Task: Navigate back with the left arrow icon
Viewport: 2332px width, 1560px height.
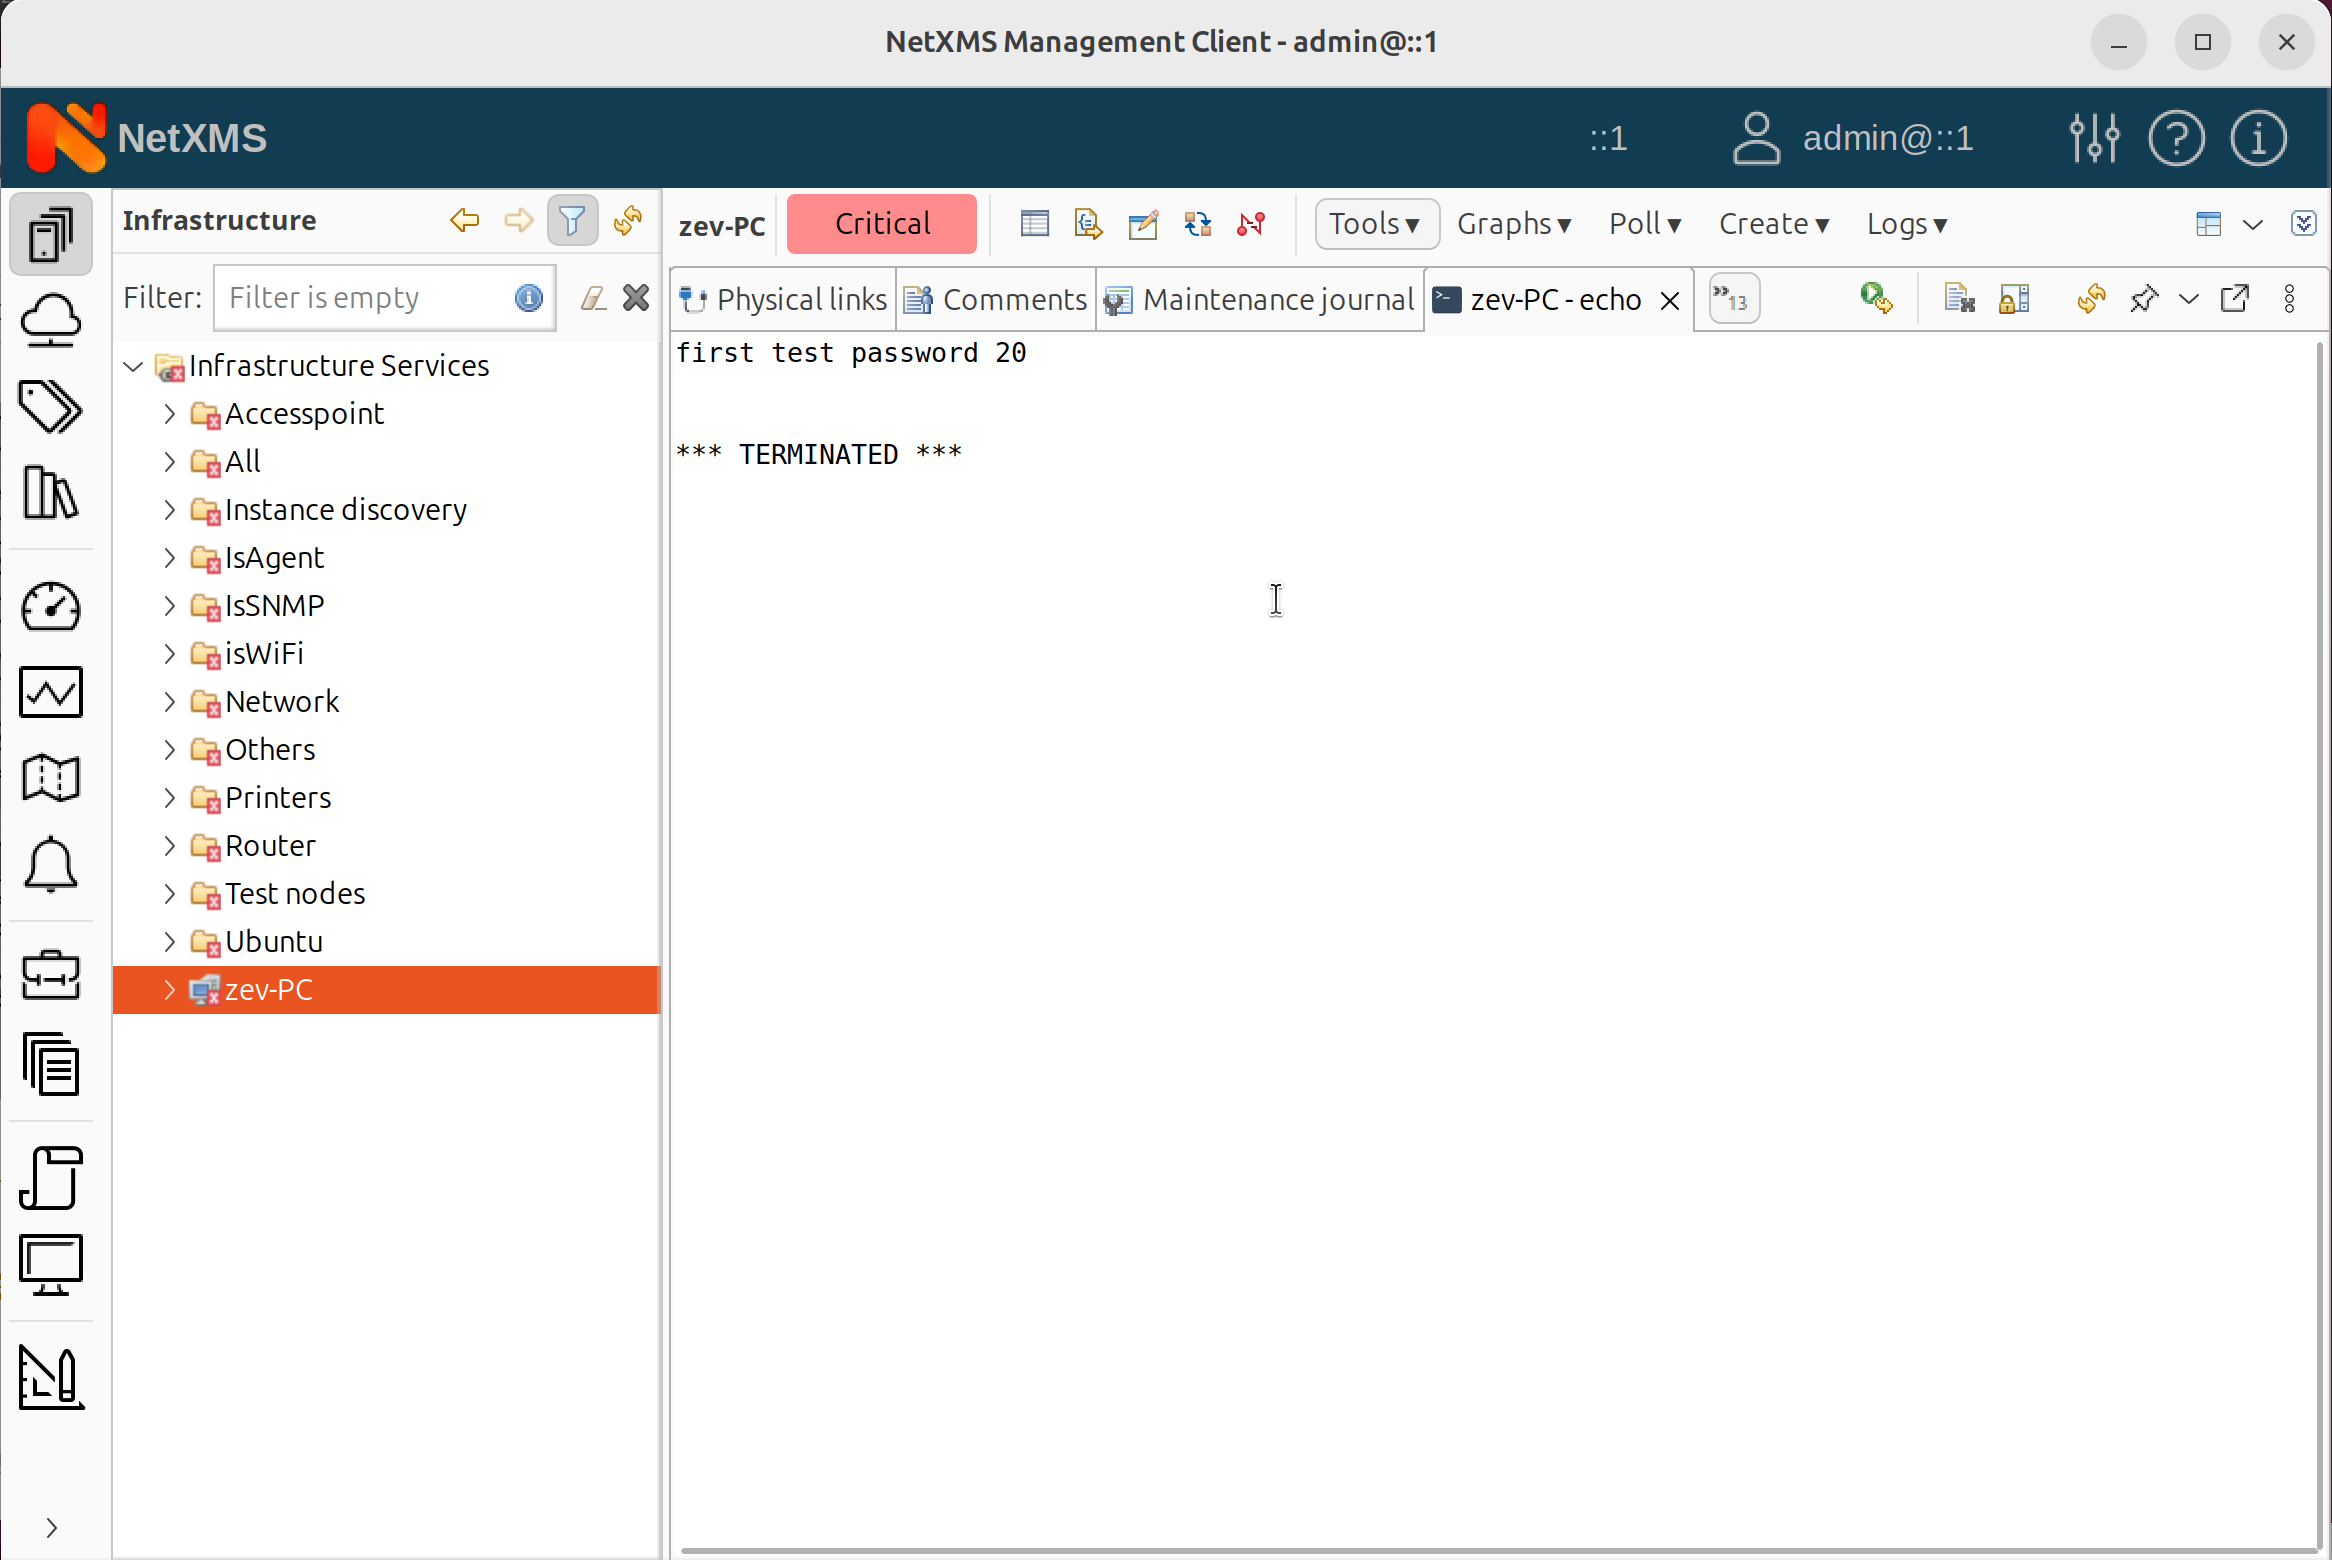Action: 464,220
